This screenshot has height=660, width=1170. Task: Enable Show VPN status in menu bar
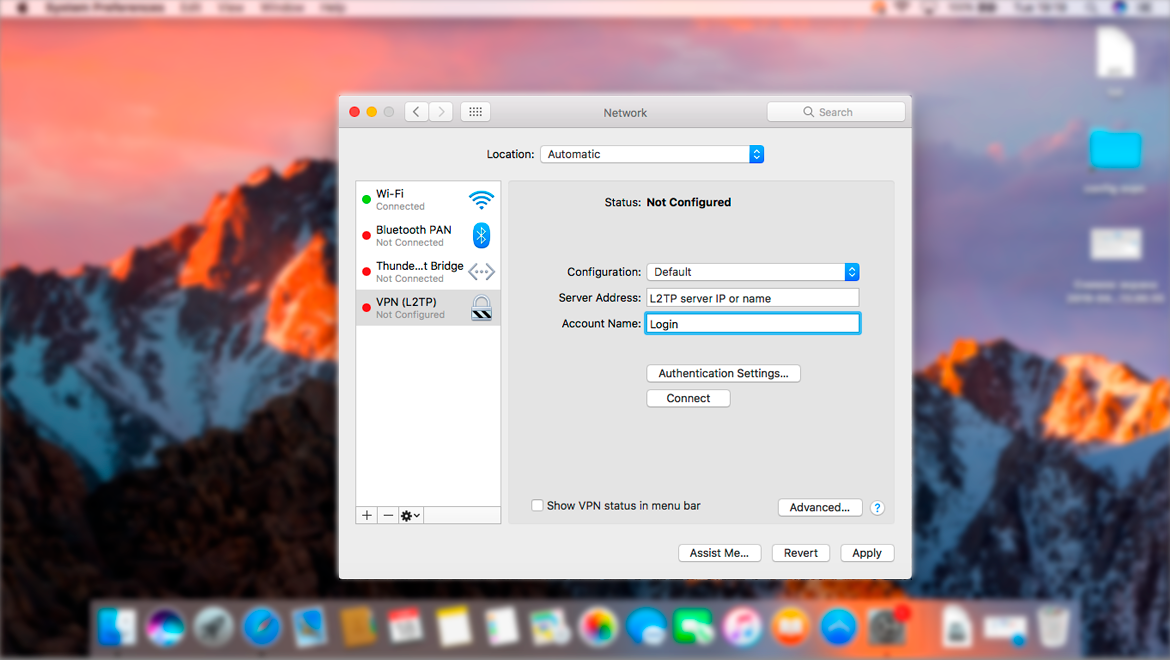coord(537,506)
